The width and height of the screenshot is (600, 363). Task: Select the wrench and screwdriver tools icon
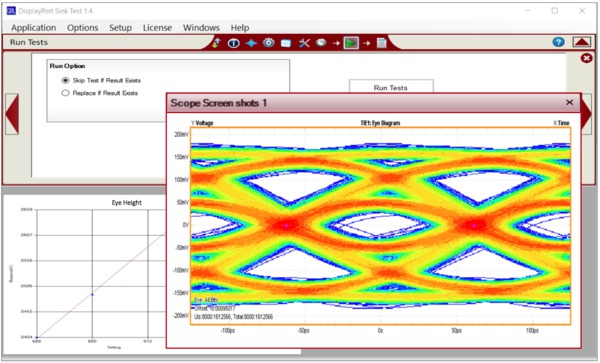(304, 43)
